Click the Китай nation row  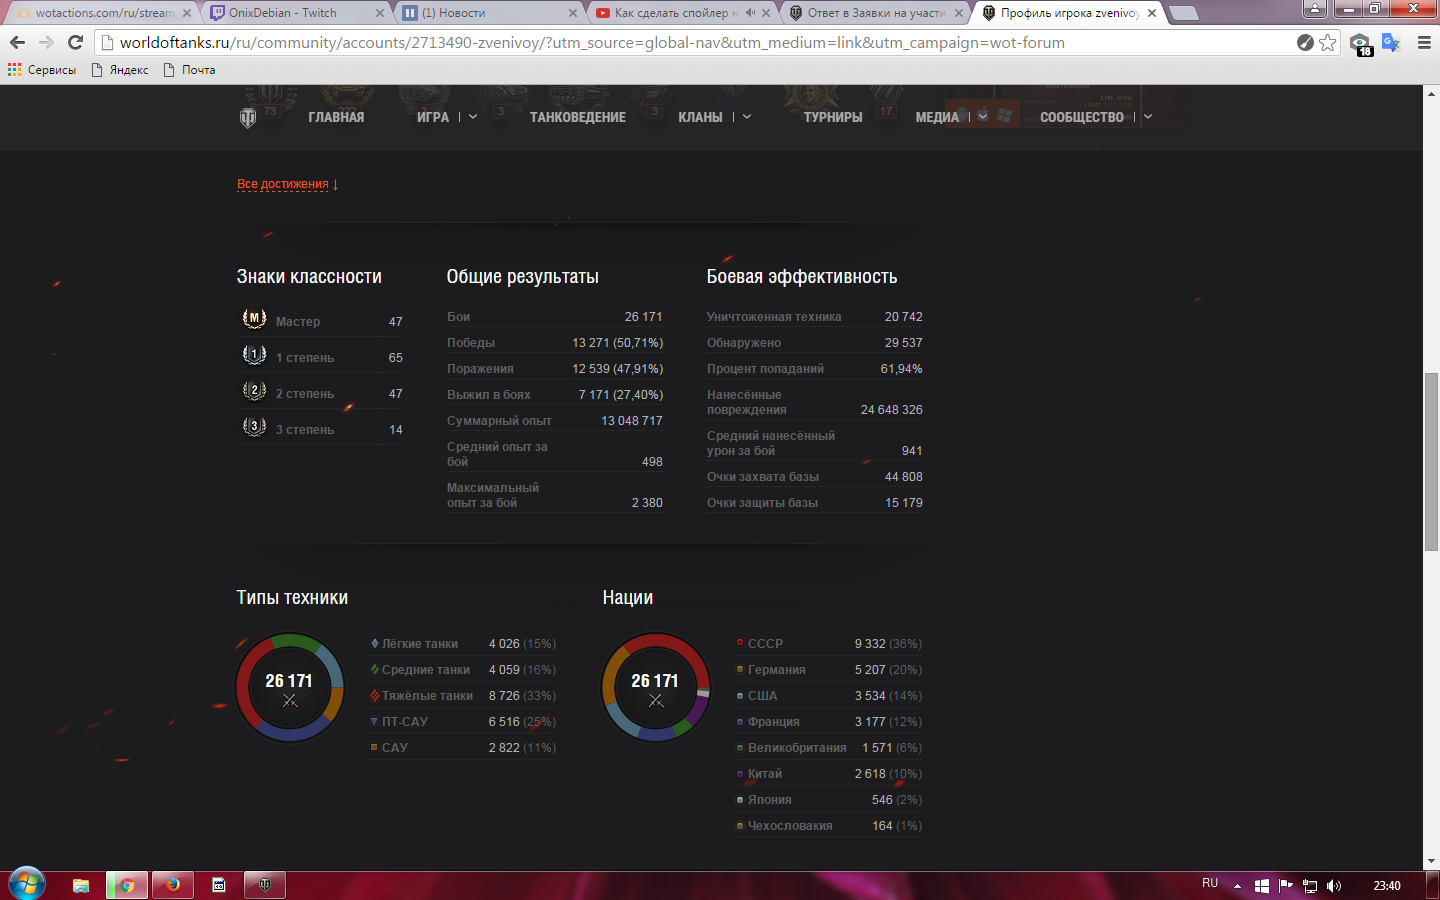click(x=829, y=774)
